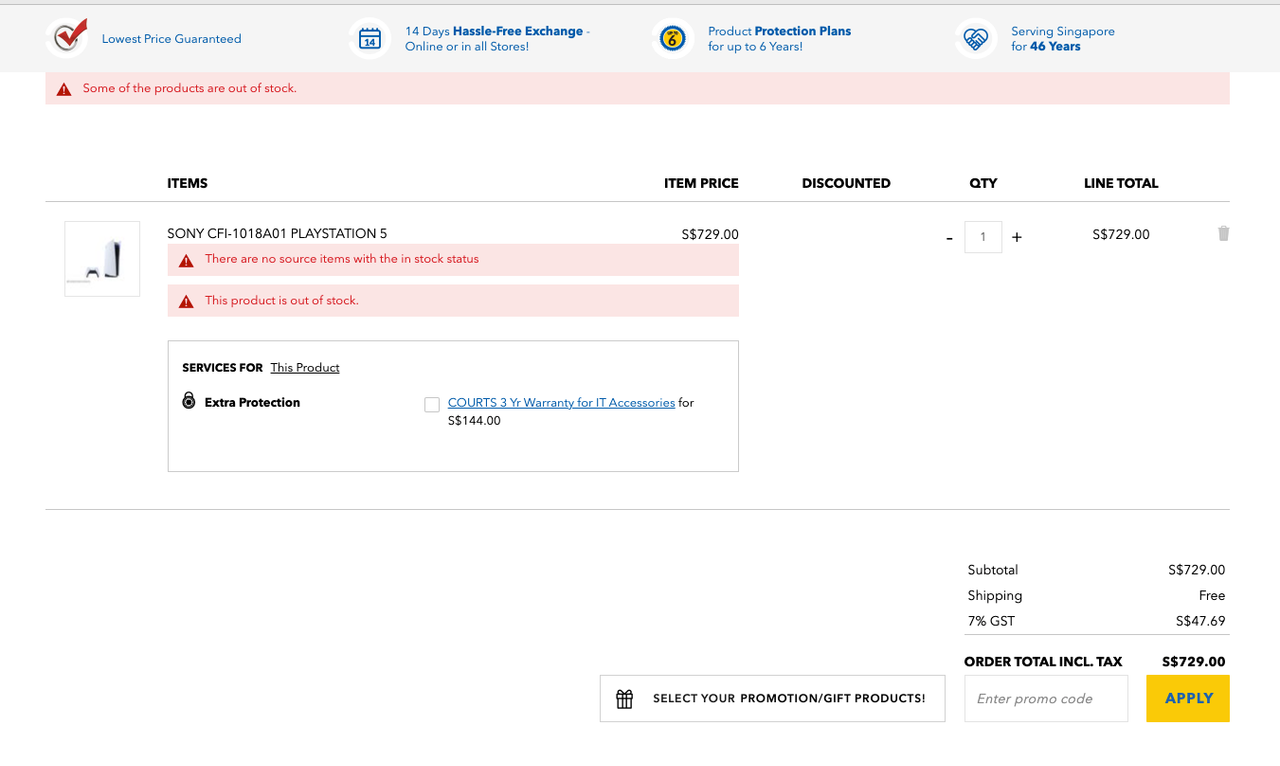Click the Lowest Price Guaranteed checkmark icon

[x=67, y=37]
